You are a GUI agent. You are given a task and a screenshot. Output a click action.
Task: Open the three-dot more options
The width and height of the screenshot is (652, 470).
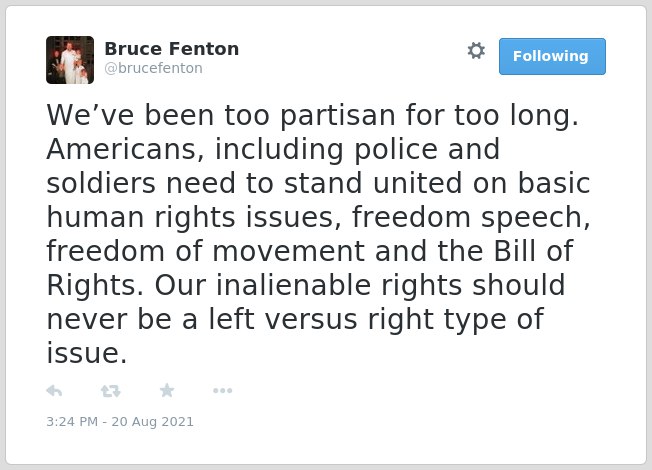pos(222,391)
